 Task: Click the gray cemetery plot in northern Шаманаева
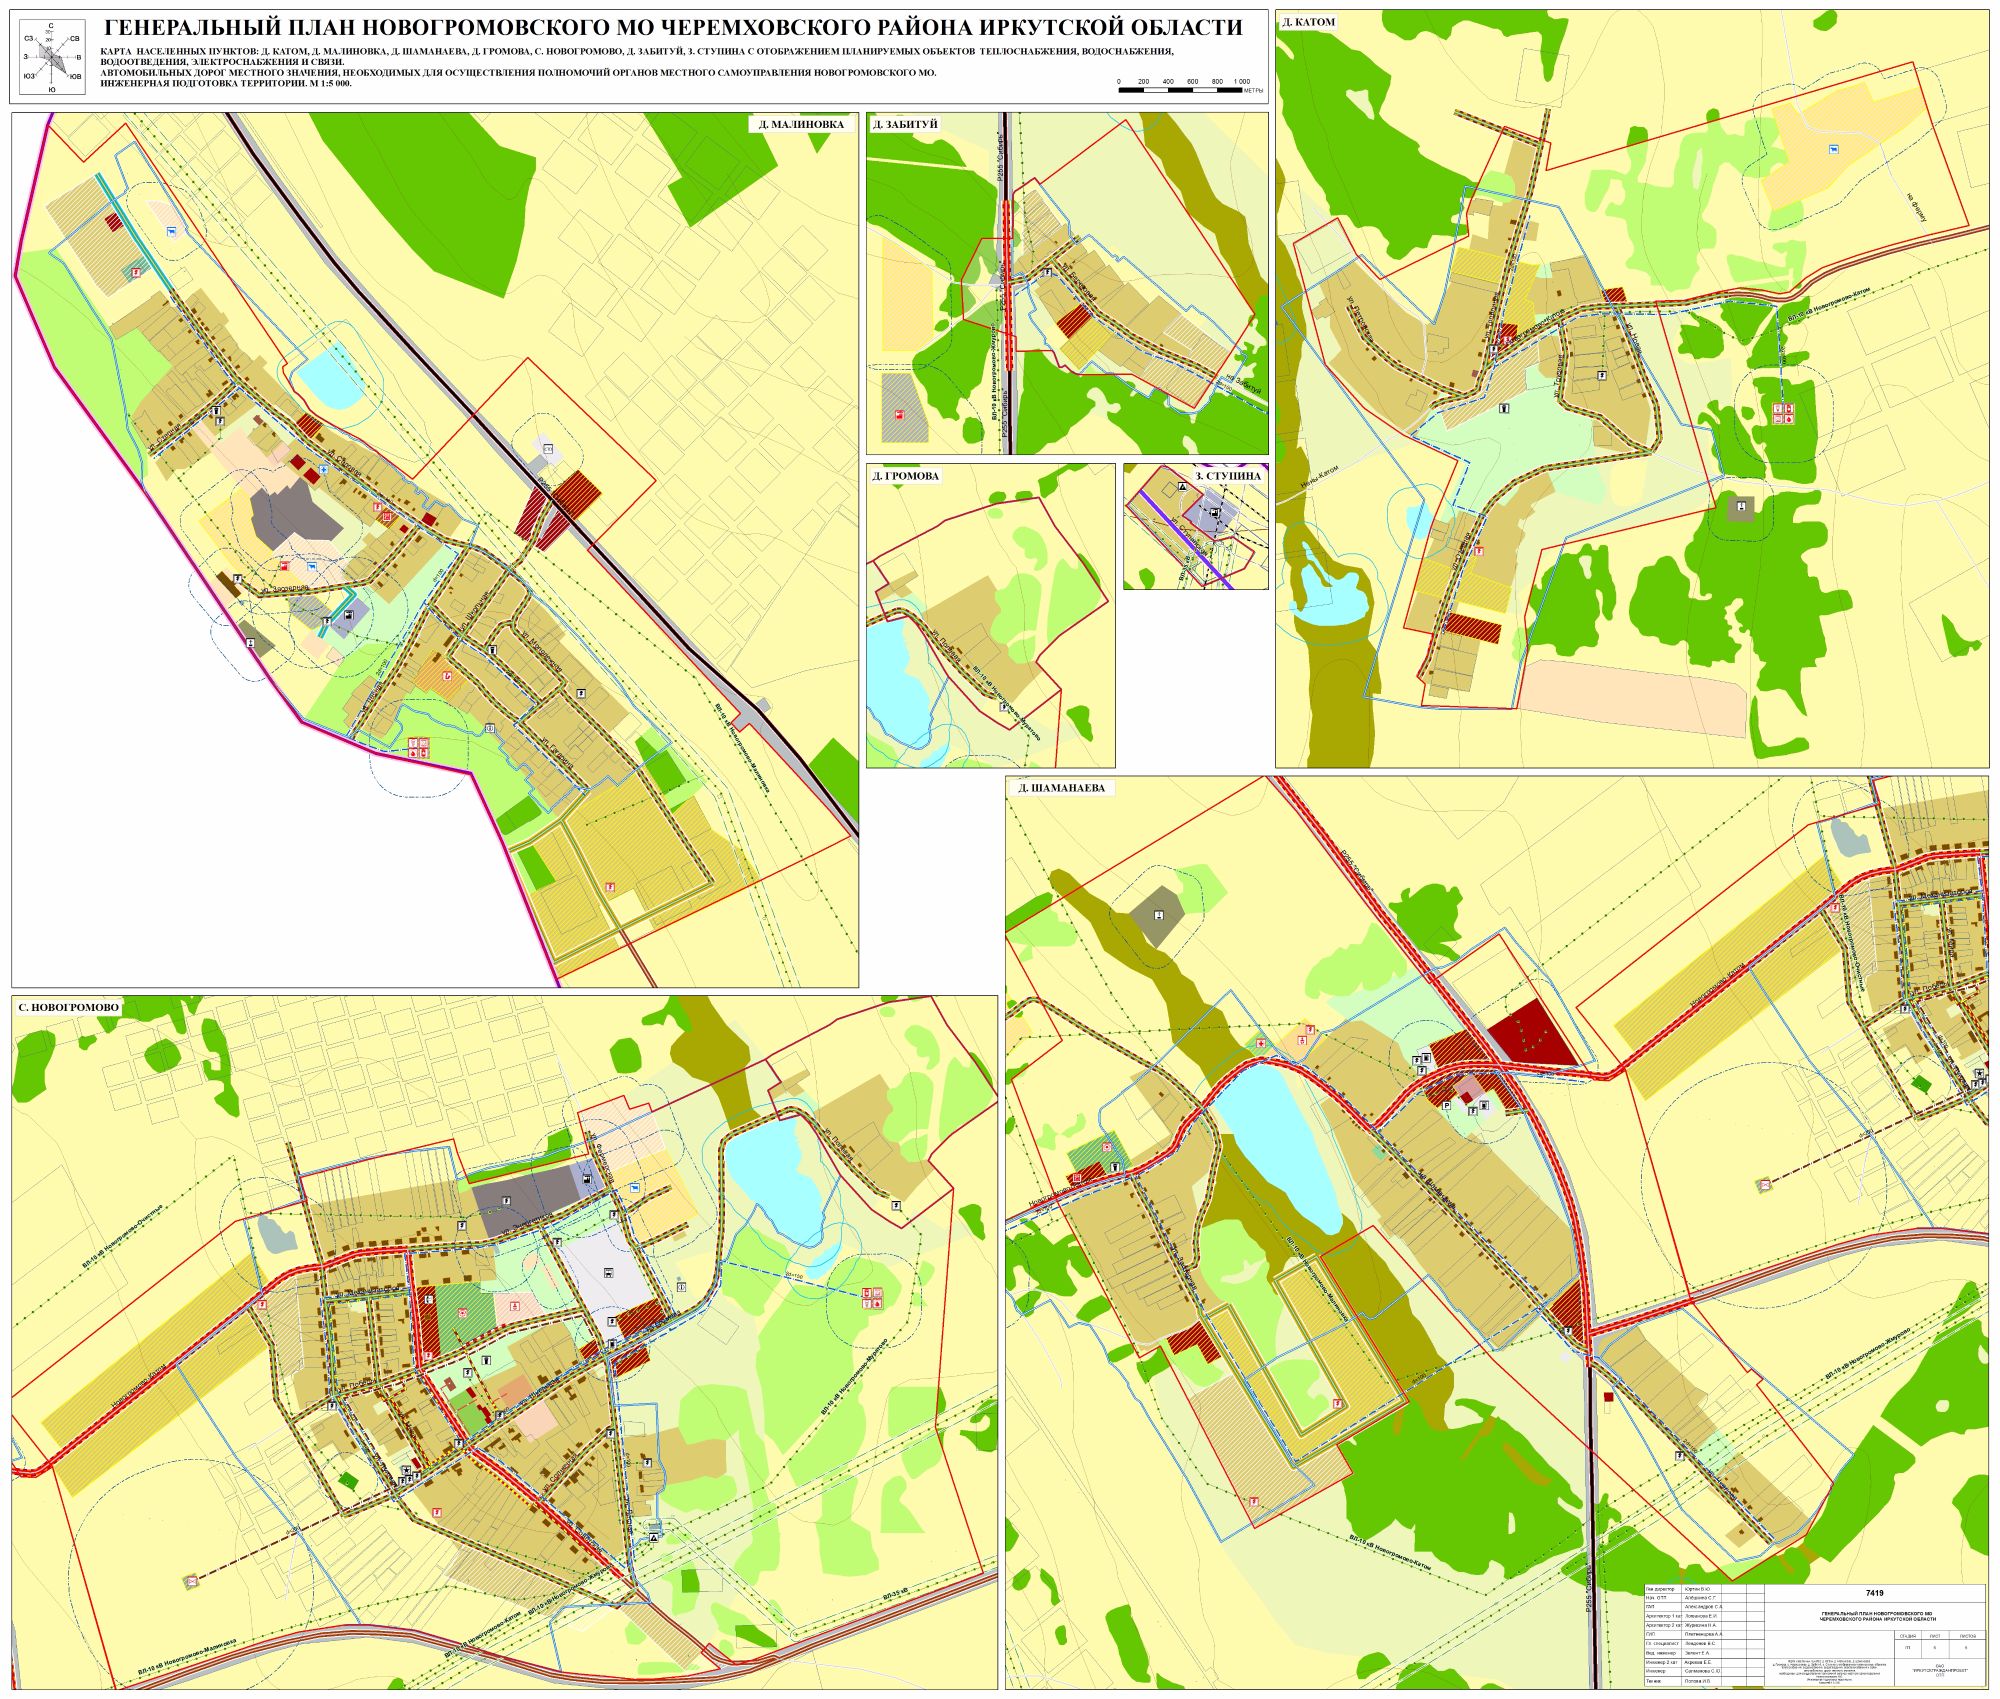click(x=1157, y=915)
